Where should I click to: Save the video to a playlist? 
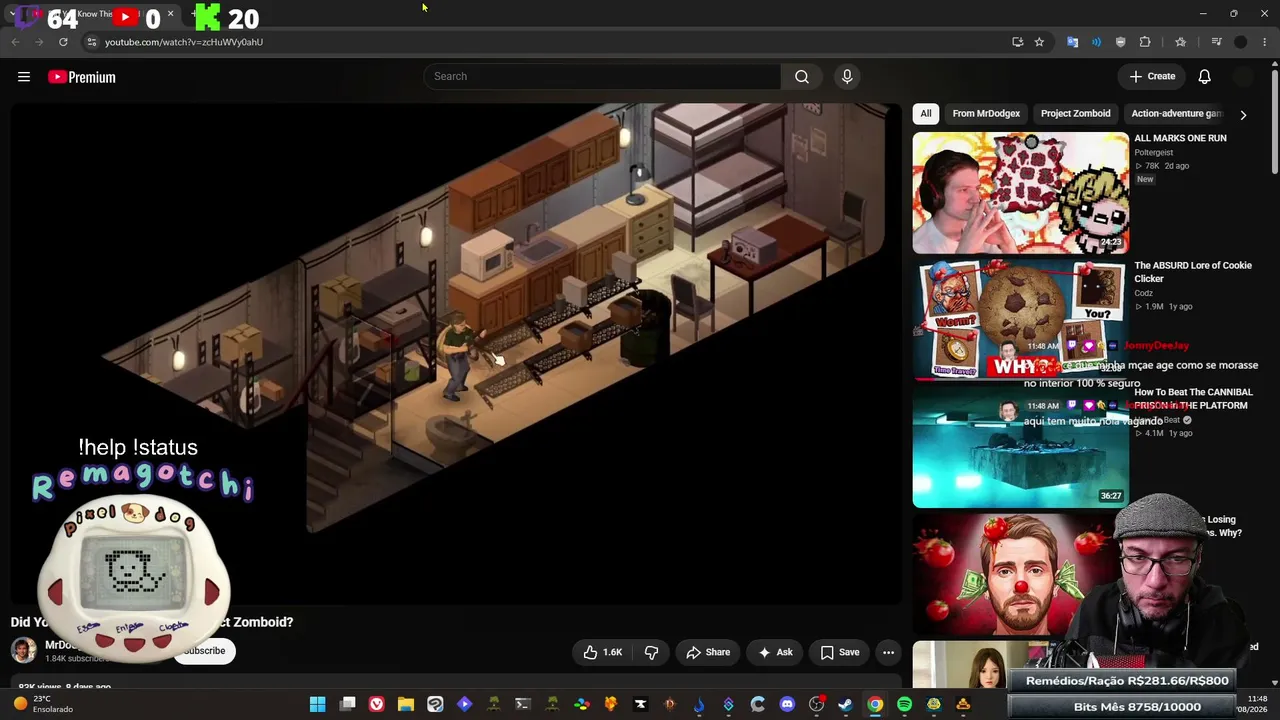840,652
